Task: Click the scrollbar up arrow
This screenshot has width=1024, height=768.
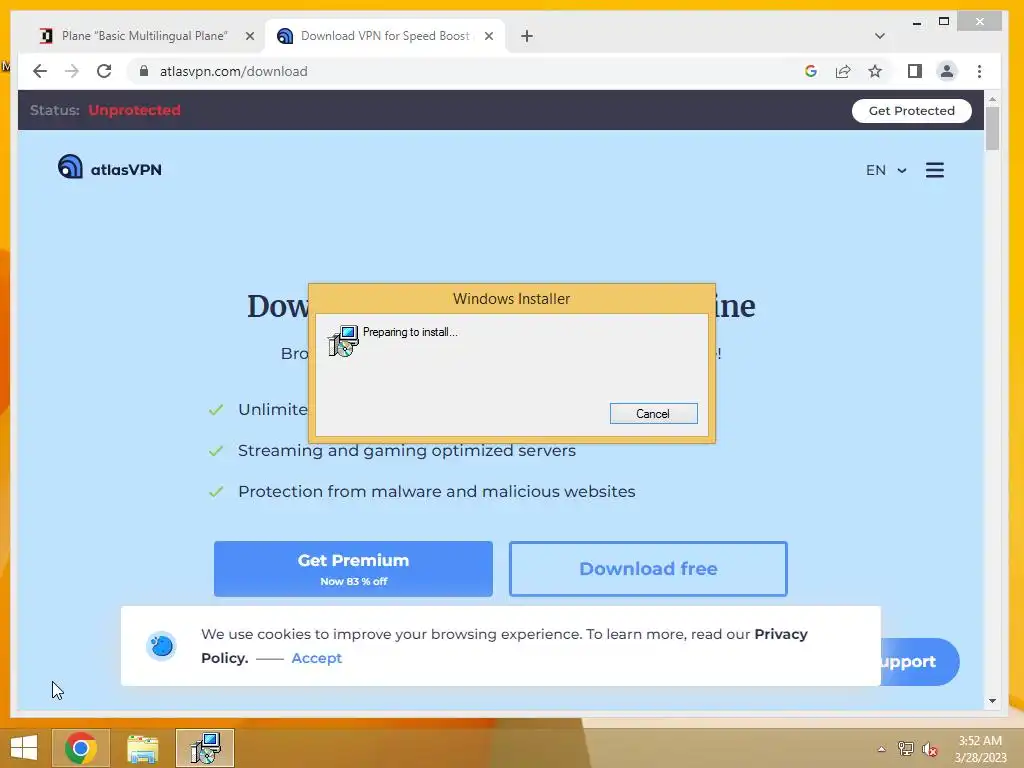Action: 992,99
